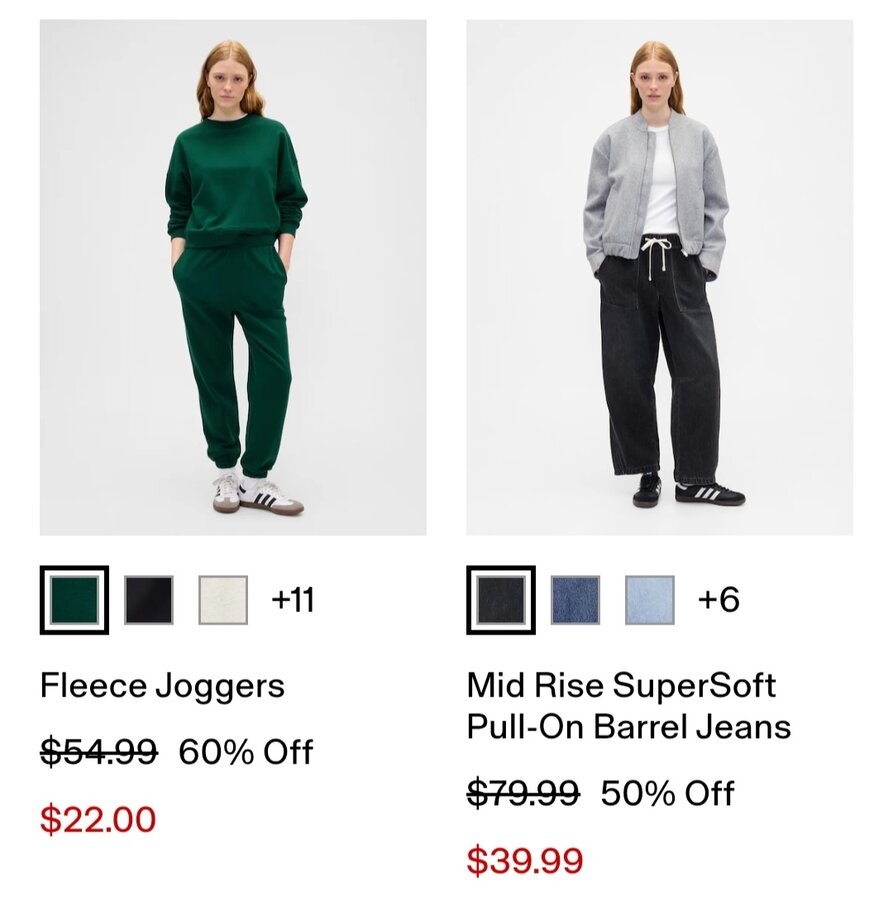Click the crossed-out $79.99 original price
The image size is (893, 900).
coord(523,793)
